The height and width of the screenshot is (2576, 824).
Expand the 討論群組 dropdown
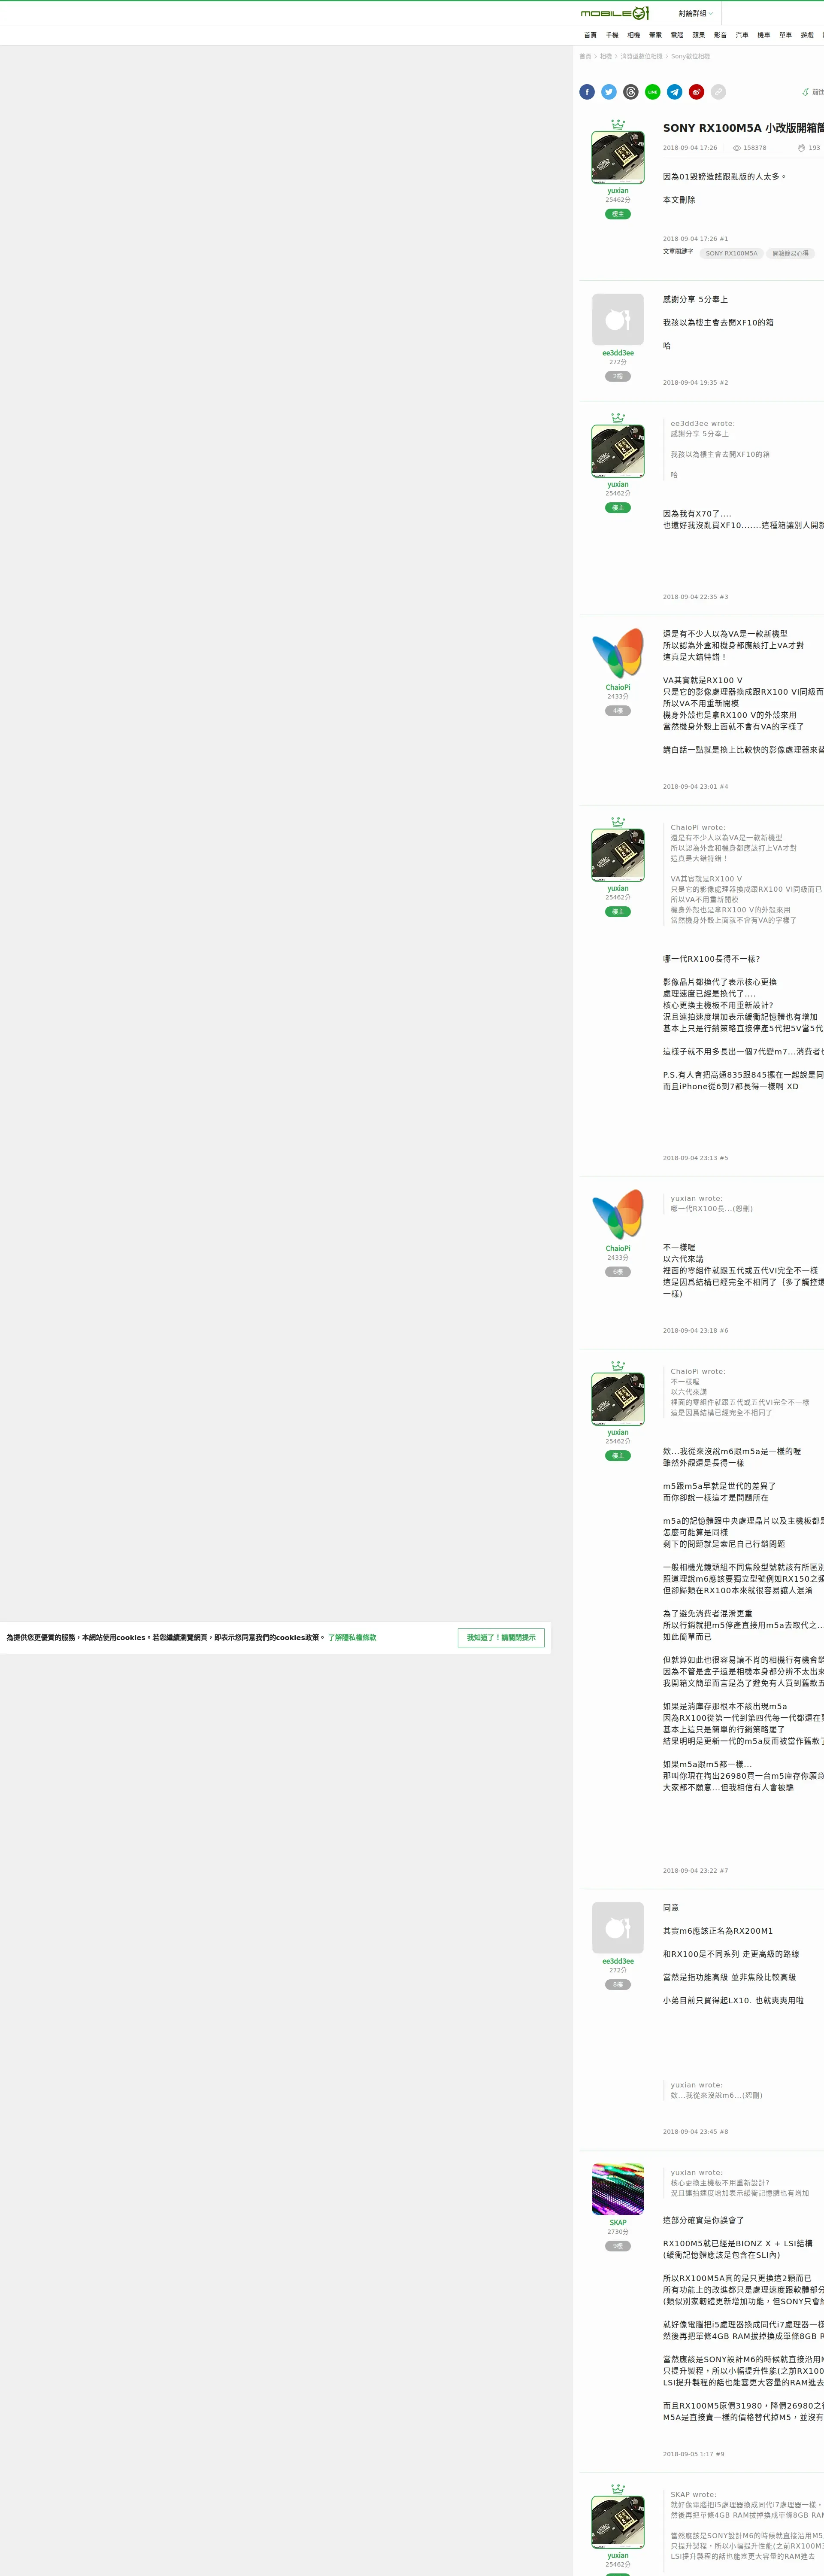pyautogui.click(x=696, y=14)
